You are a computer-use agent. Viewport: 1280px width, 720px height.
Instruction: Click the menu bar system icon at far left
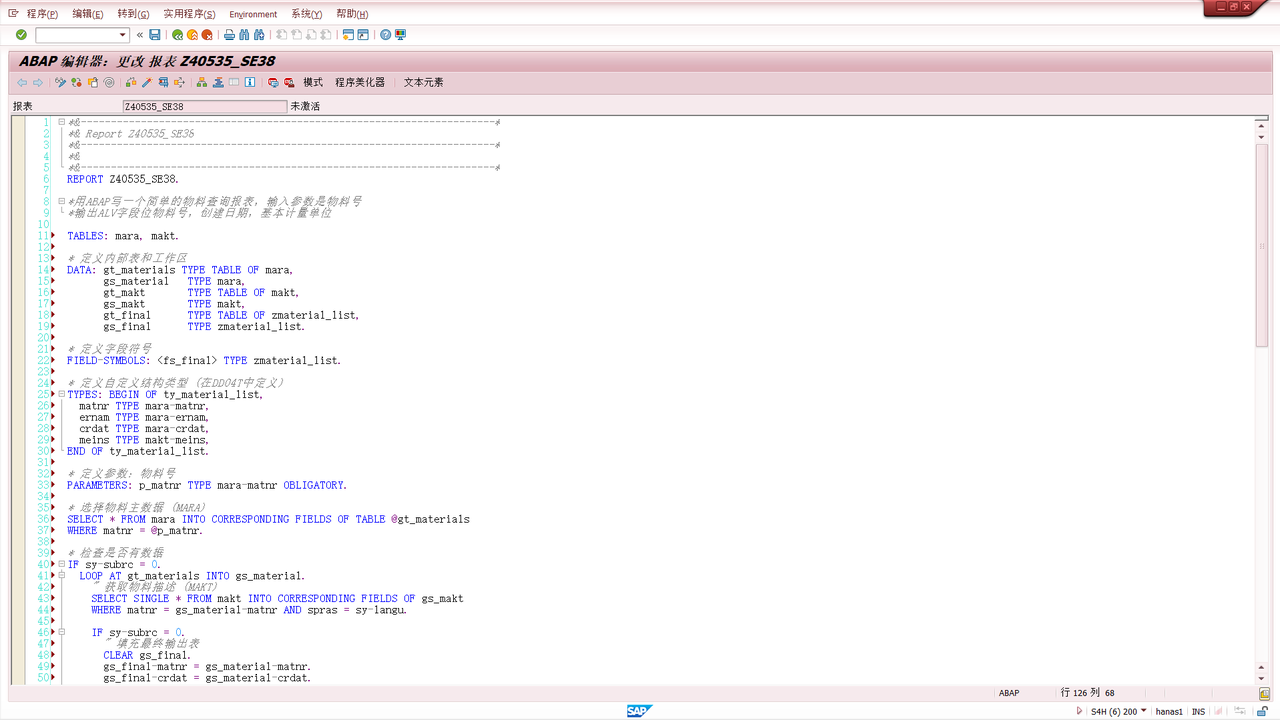(x=13, y=13)
